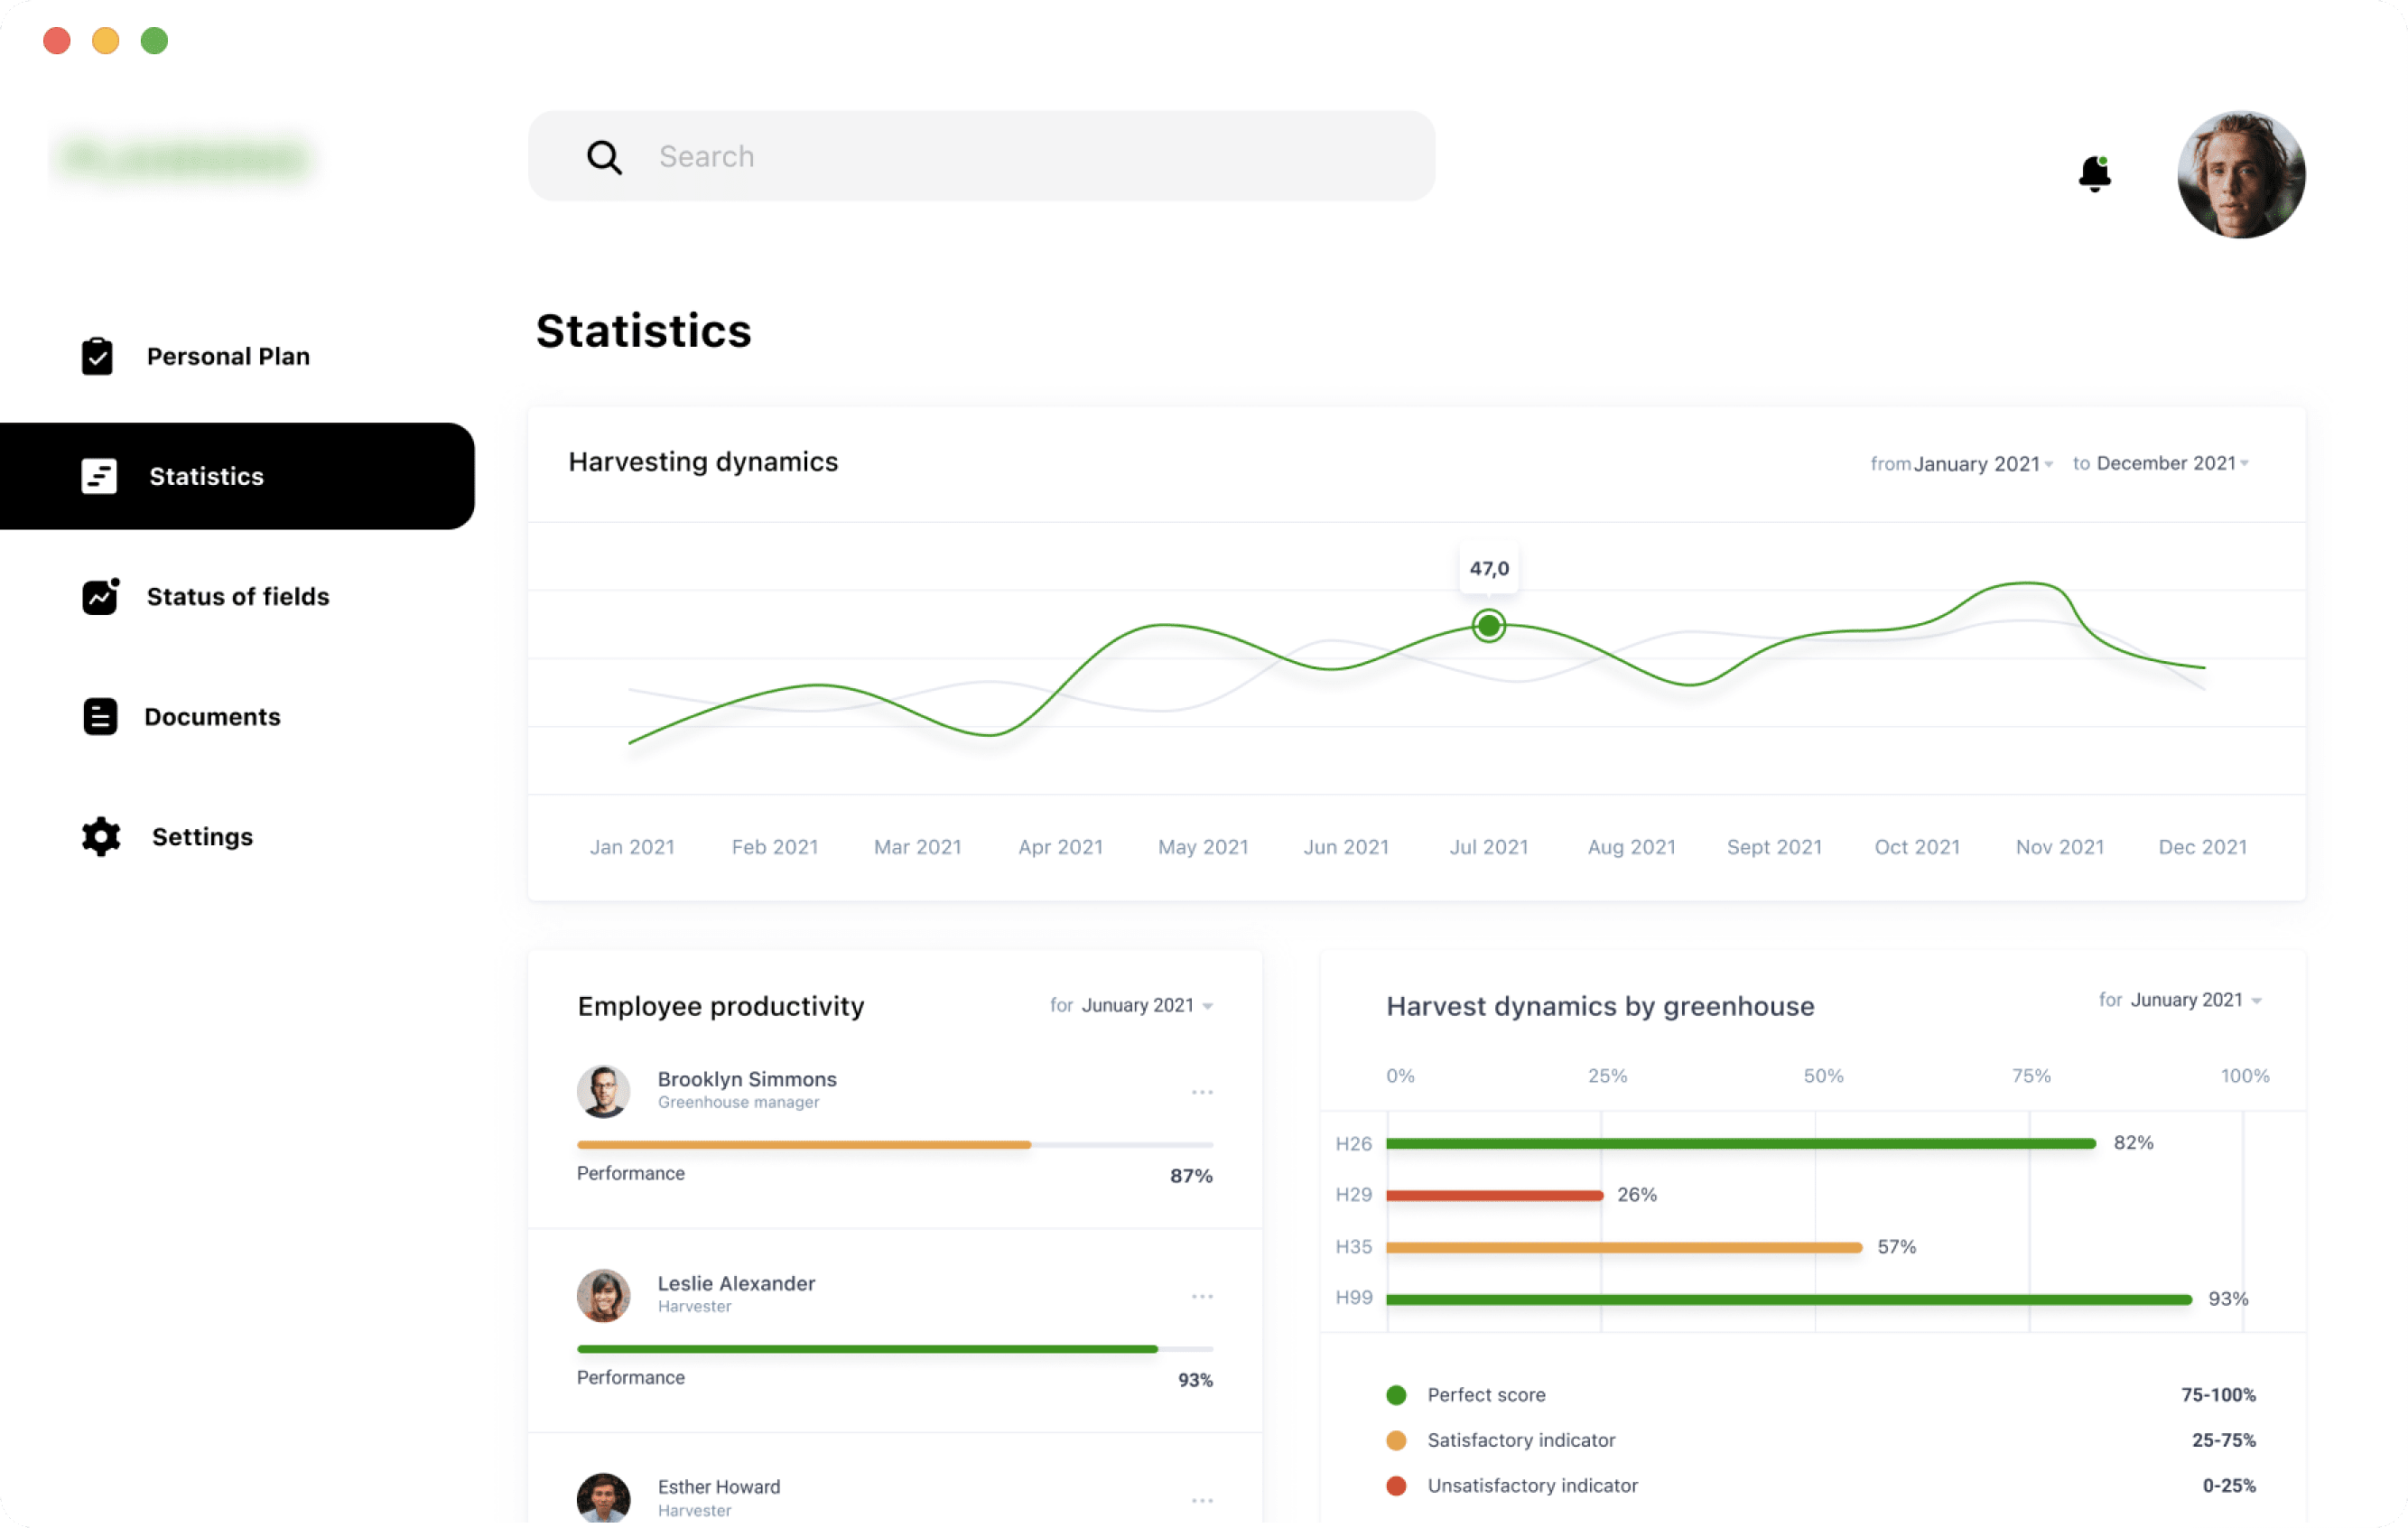This screenshot has height=1528, width=2408.
Task: Open Esther Howard three-dot options
Action: pyautogui.click(x=1202, y=1500)
